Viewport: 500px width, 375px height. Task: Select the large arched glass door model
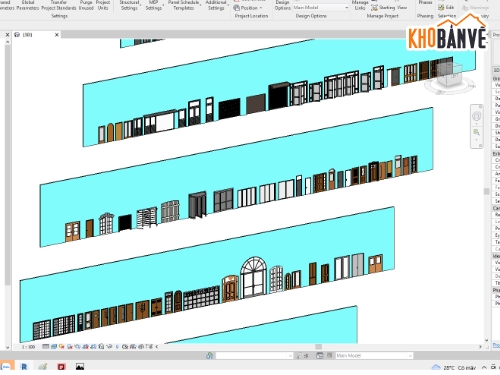[254, 277]
